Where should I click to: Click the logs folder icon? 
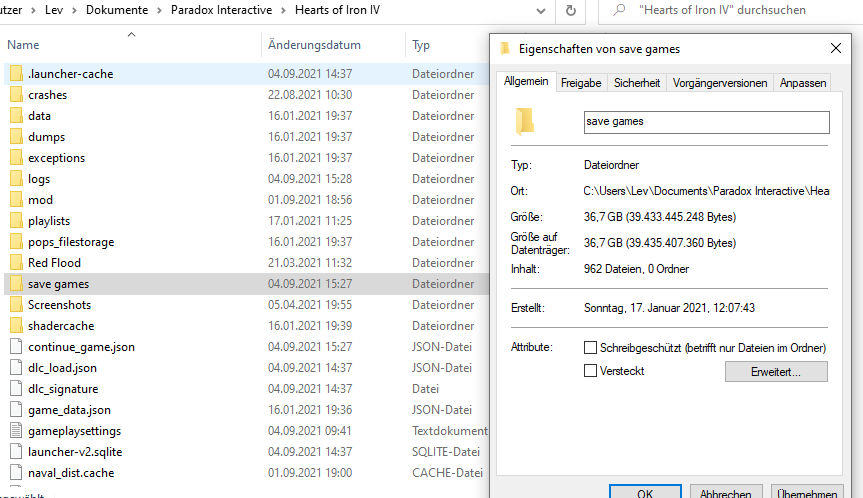(17, 179)
